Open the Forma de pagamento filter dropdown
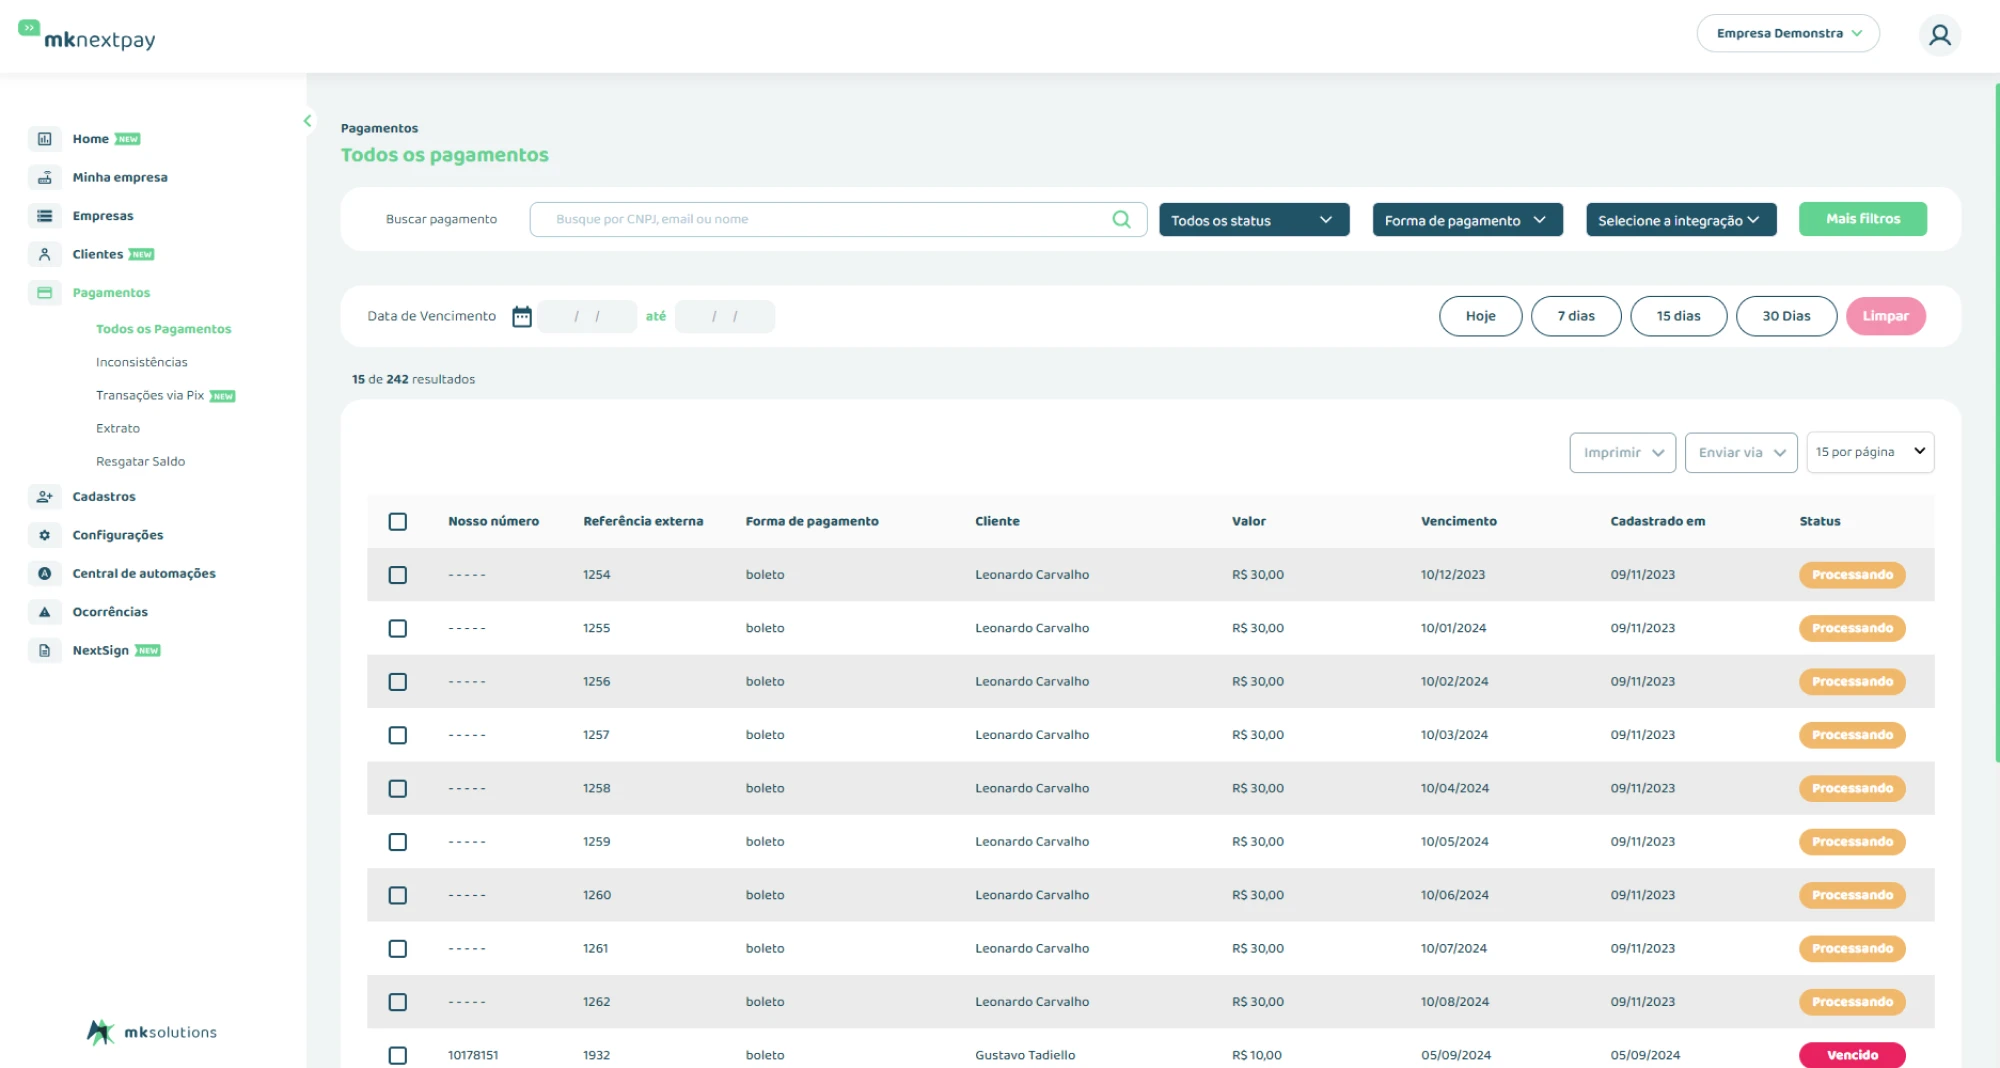Screen dimensions: 2000x1068 click(1467, 220)
